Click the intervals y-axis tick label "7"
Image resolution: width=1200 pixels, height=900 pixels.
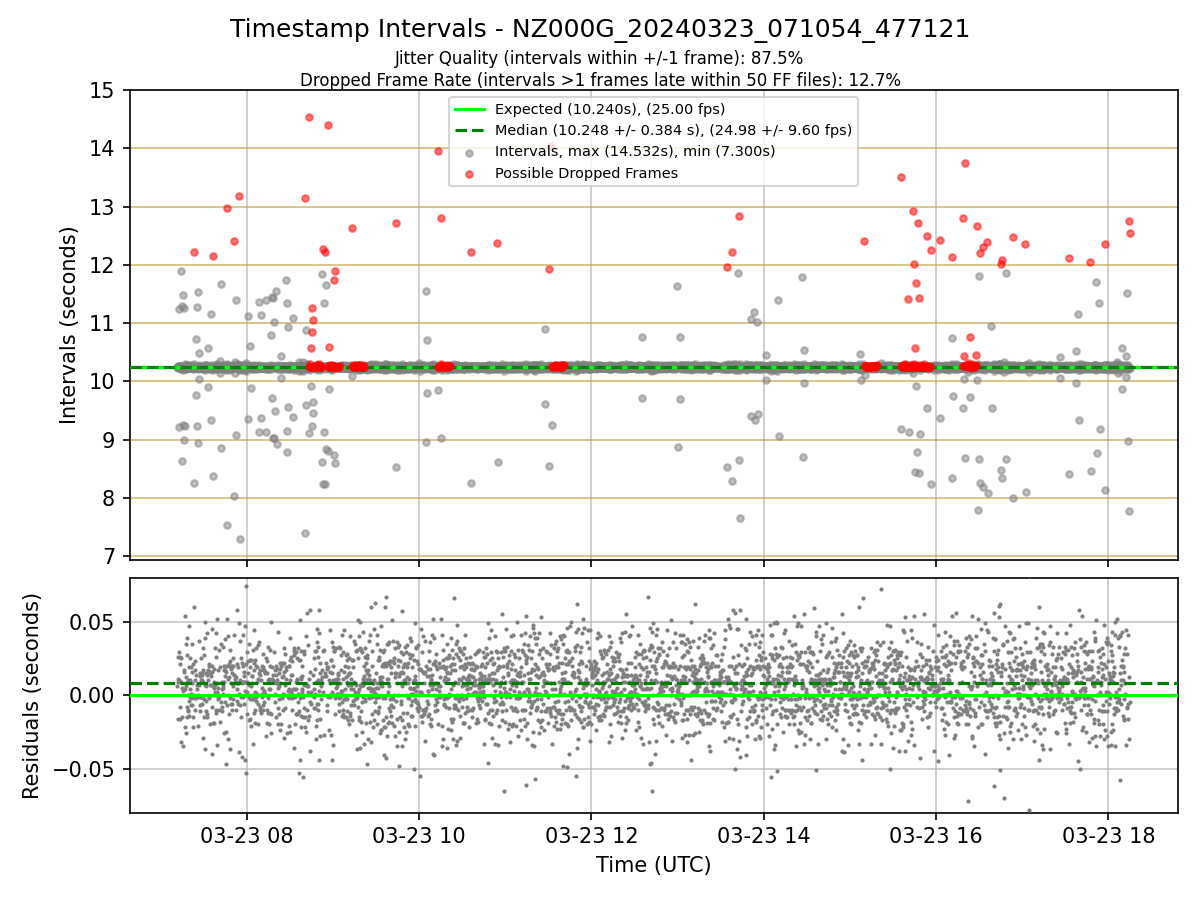coord(110,556)
